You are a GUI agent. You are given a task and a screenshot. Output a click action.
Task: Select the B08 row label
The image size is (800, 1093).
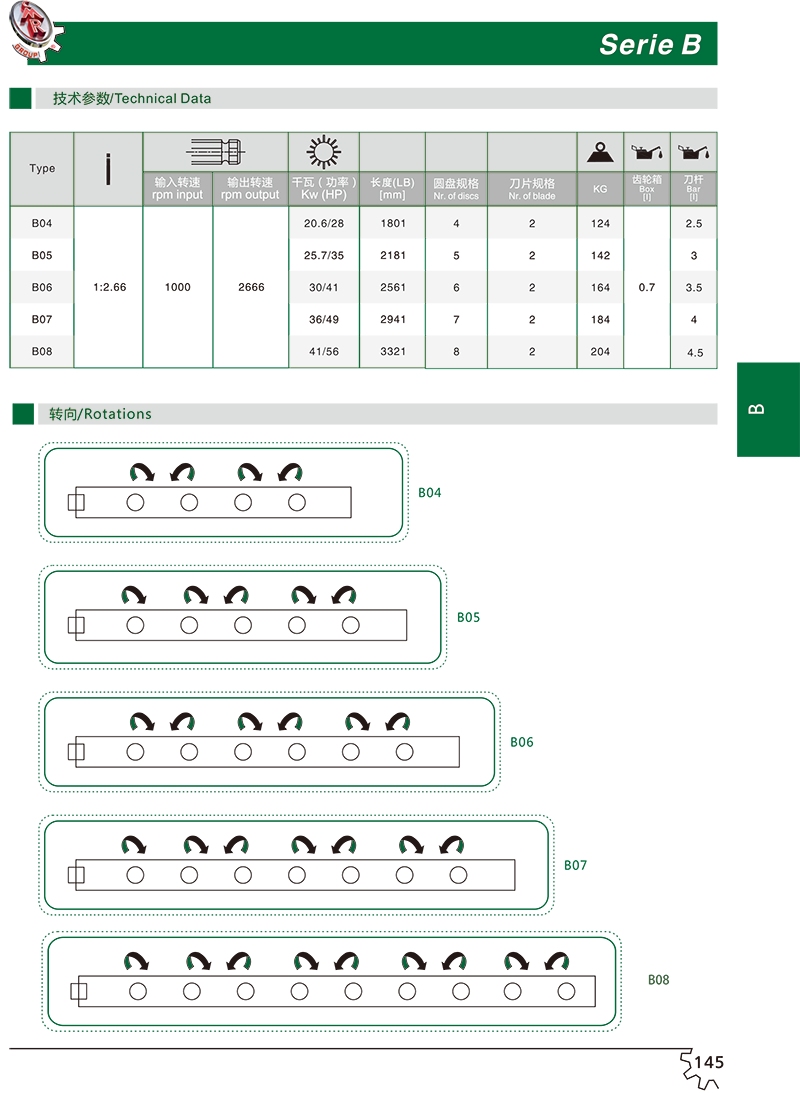(41, 351)
